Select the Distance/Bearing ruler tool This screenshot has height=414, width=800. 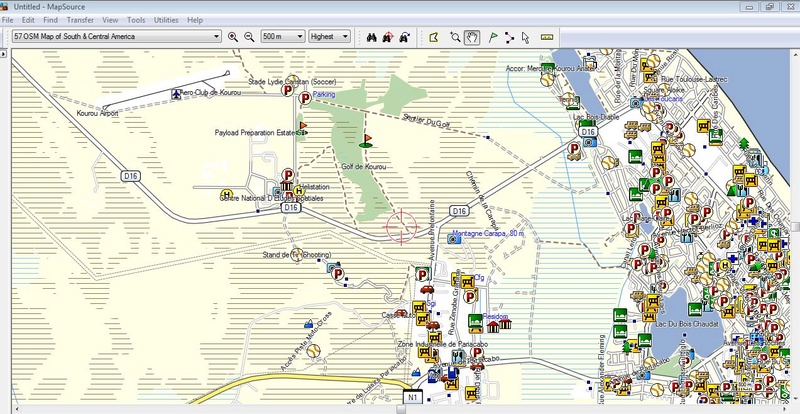click(547, 37)
